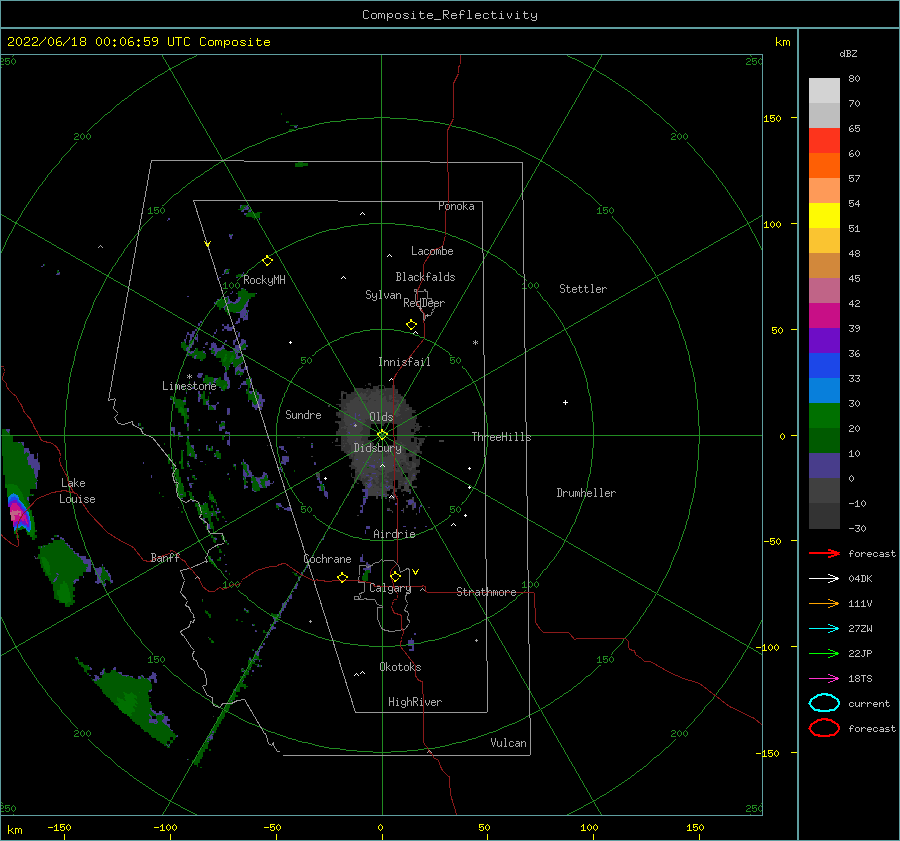Image resolution: width=900 pixels, height=841 pixels.
Task: Click the Olds town label
Action: 381,417
